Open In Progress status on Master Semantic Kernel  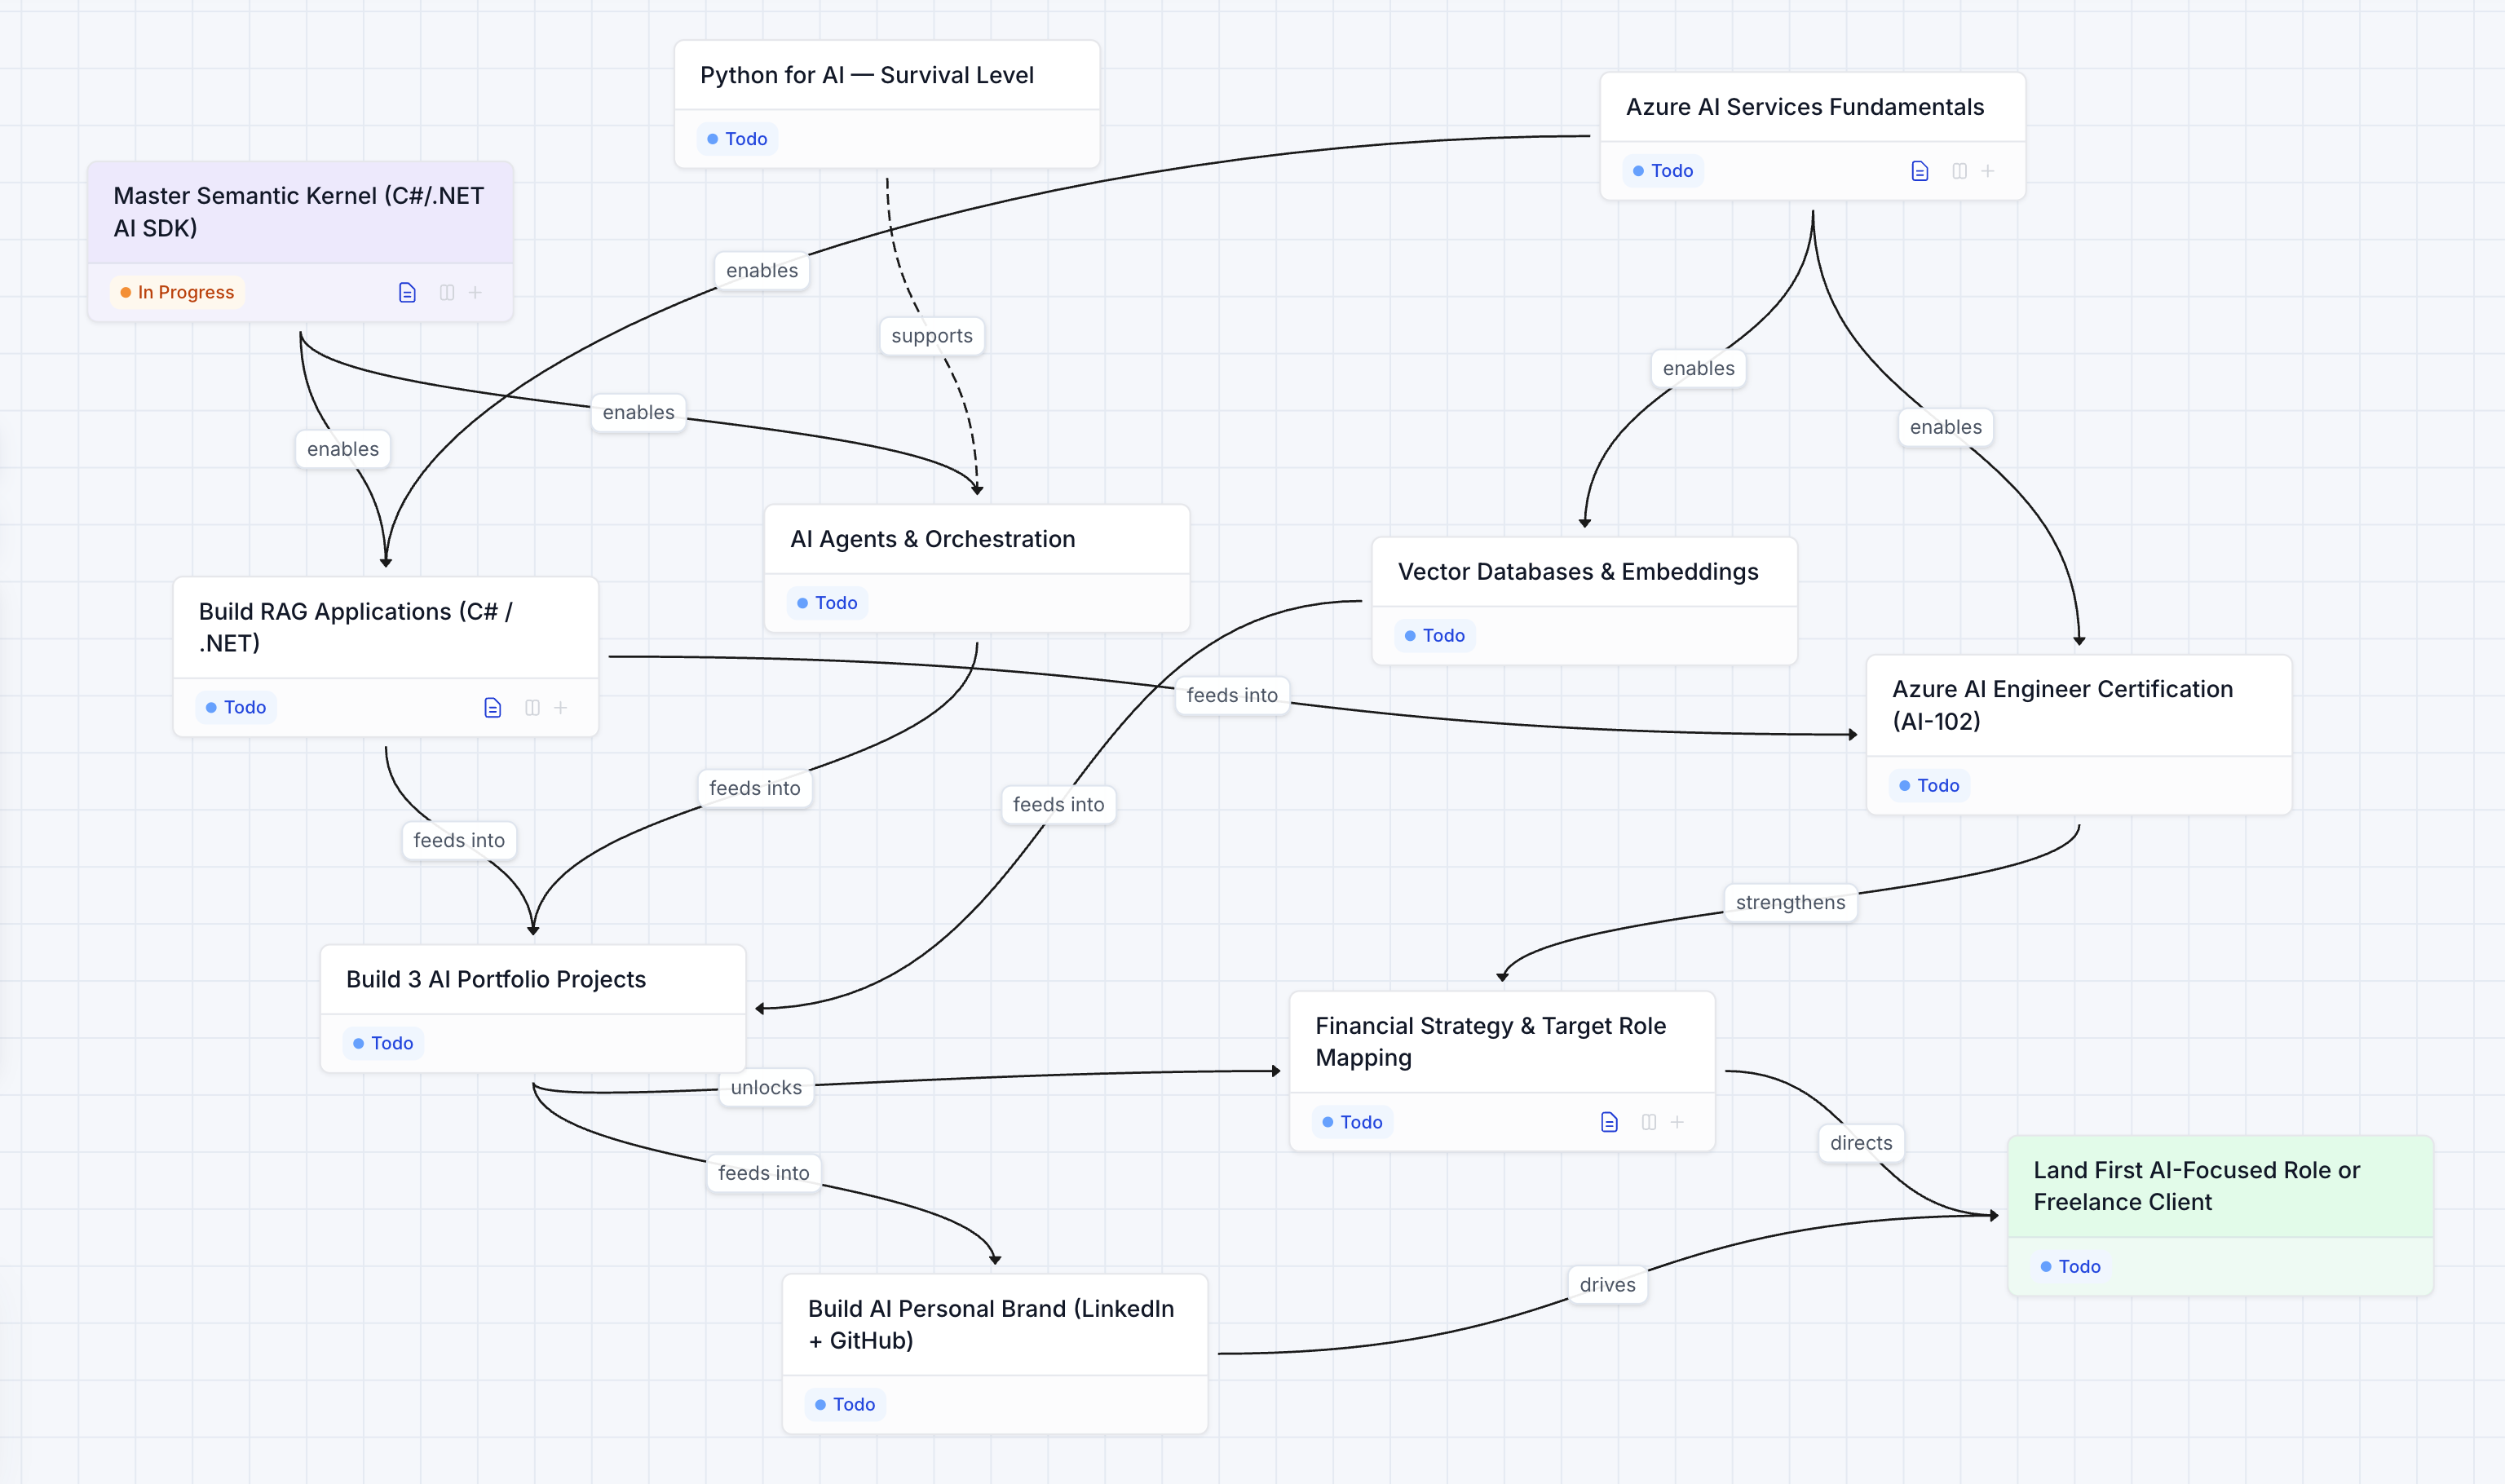(x=177, y=292)
